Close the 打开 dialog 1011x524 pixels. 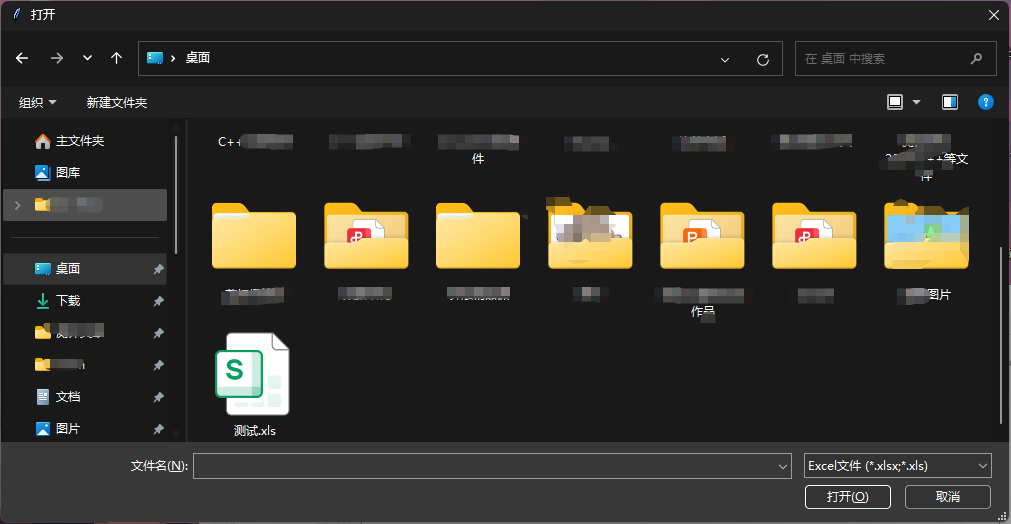(x=994, y=15)
